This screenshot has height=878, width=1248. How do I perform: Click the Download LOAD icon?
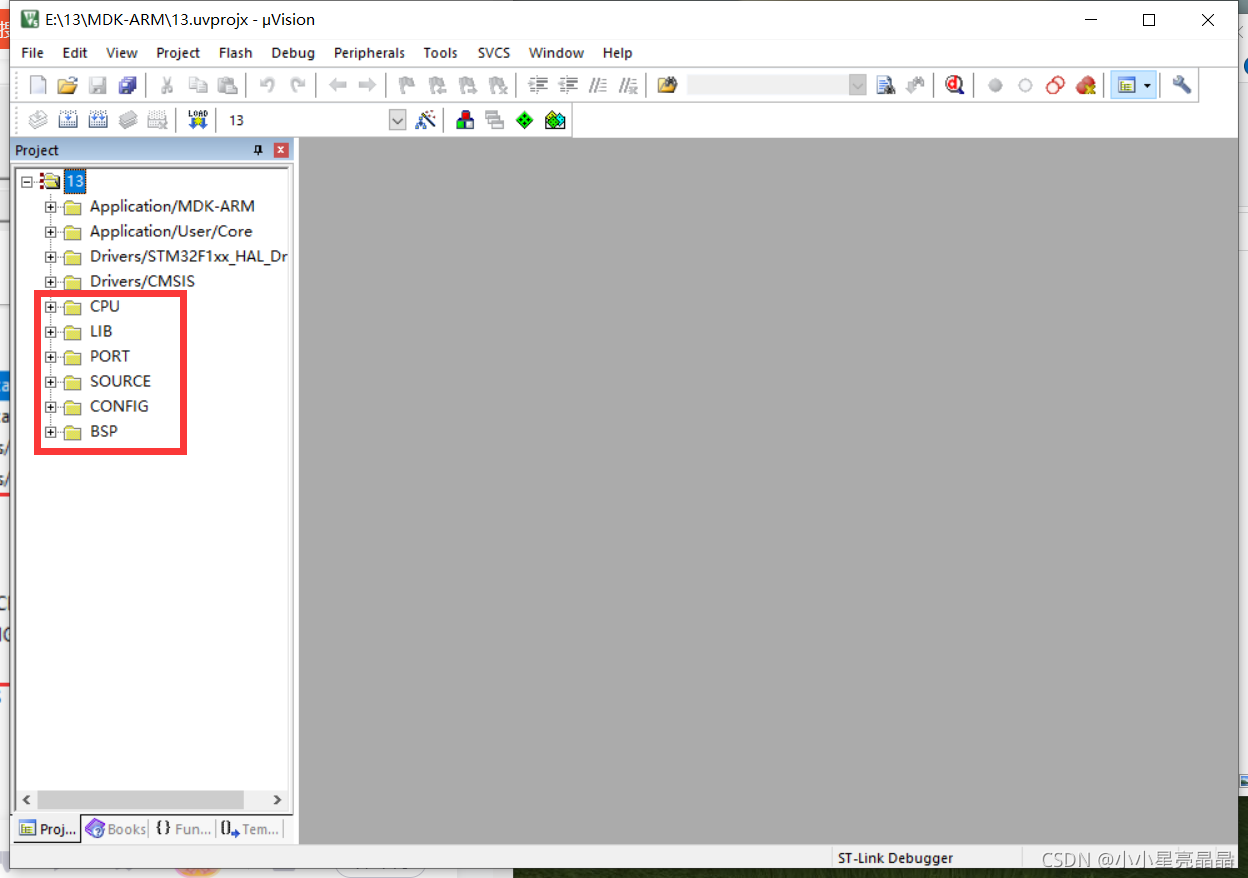click(197, 120)
